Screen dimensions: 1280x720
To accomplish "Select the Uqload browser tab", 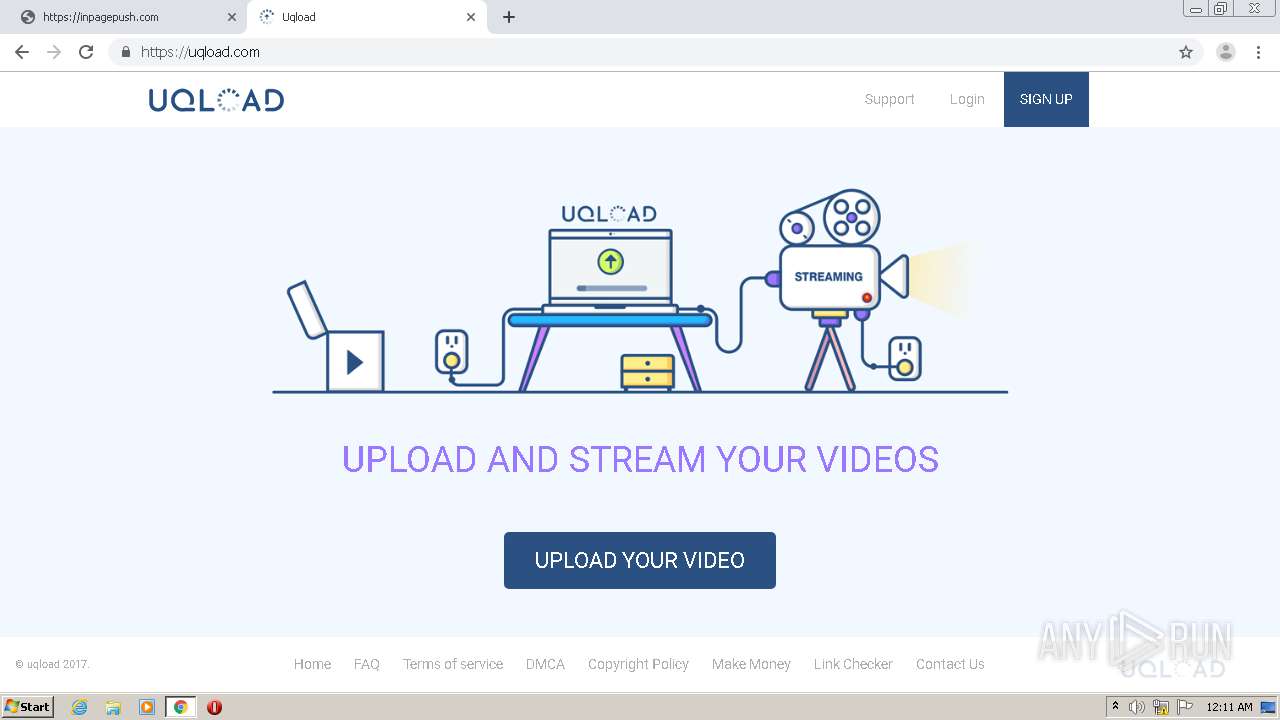I will [365, 17].
